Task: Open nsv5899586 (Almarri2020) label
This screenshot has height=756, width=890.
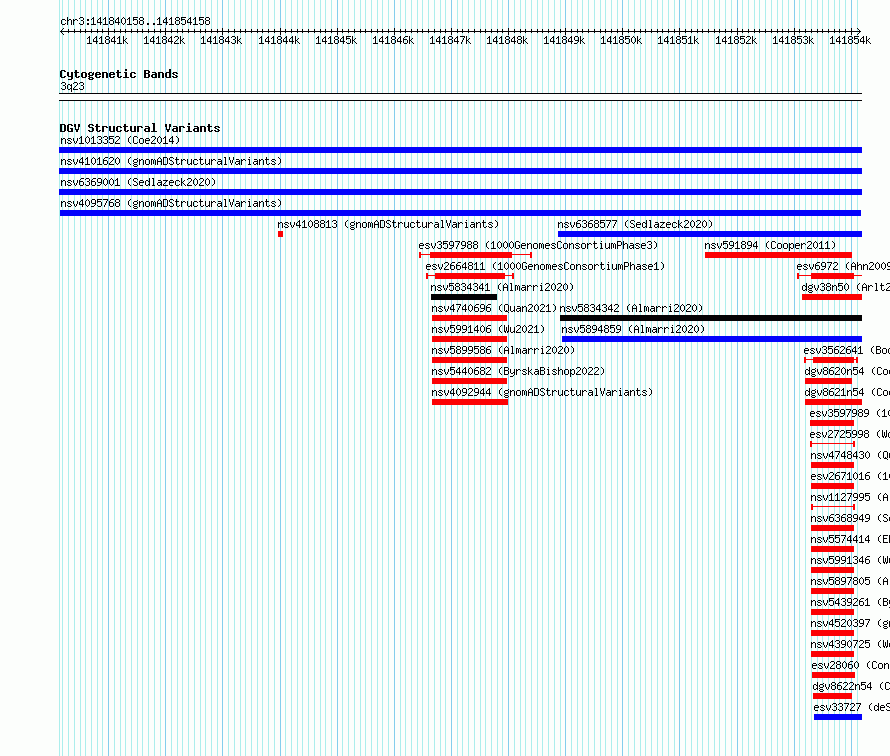Action: [503, 350]
